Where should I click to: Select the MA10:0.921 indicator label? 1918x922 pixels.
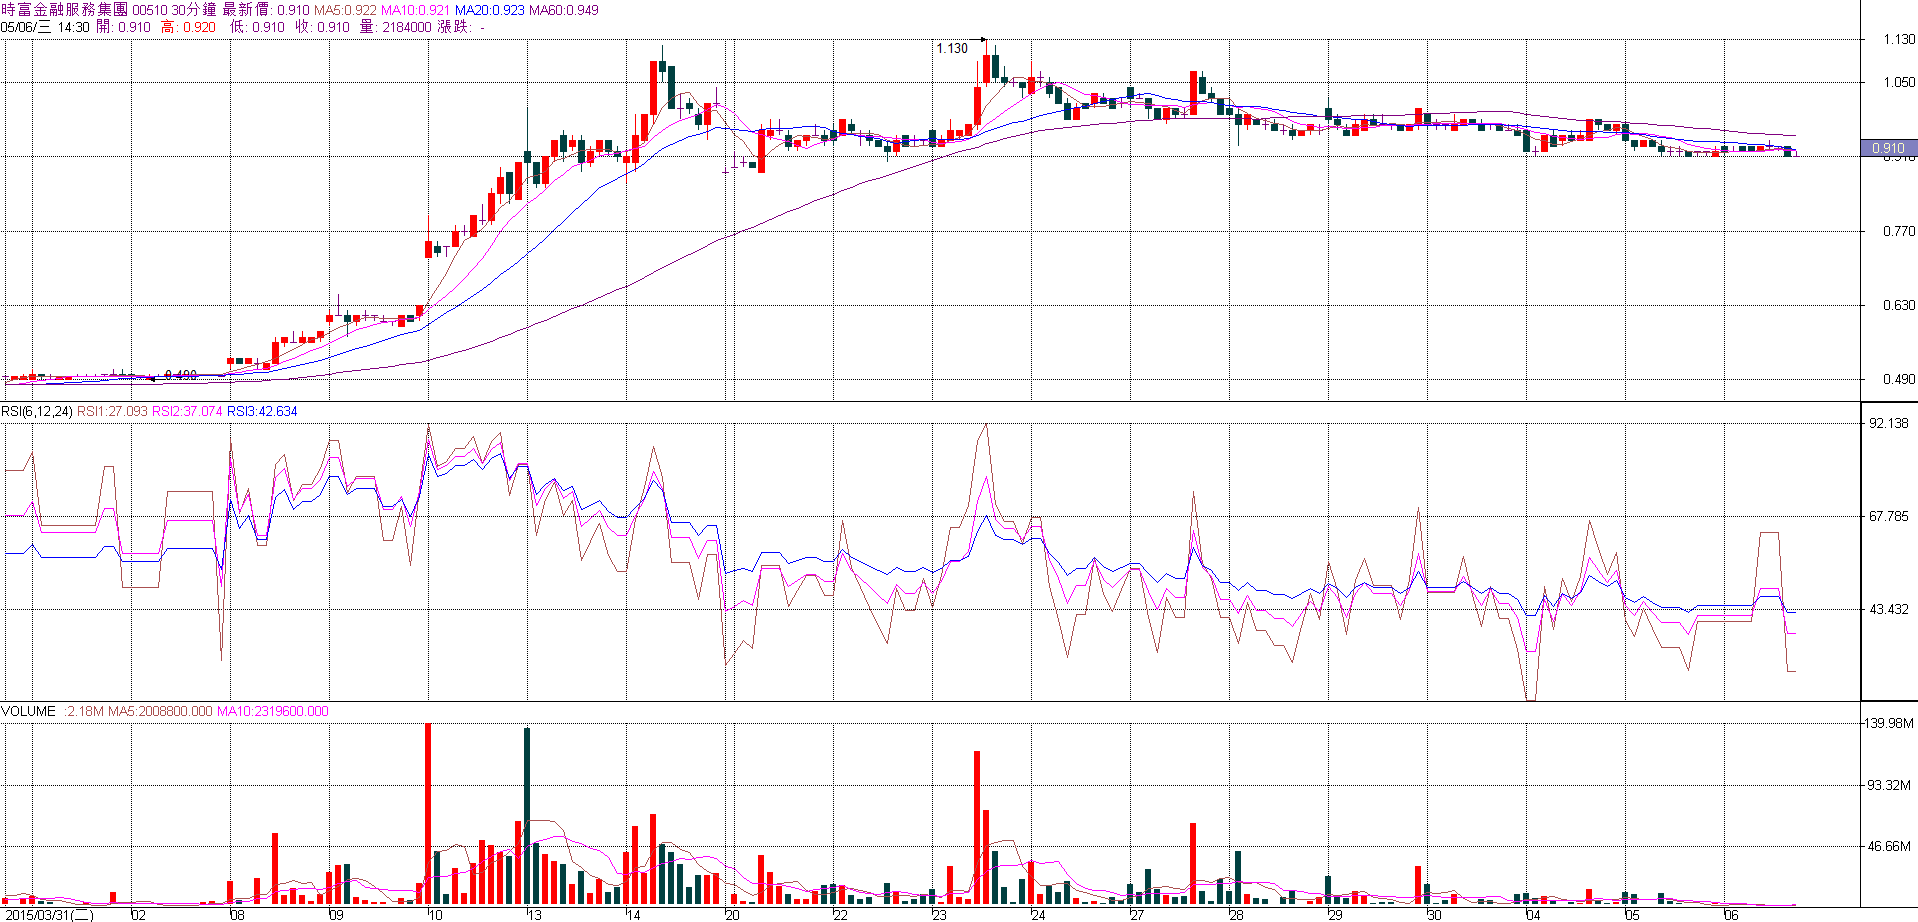(415, 10)
